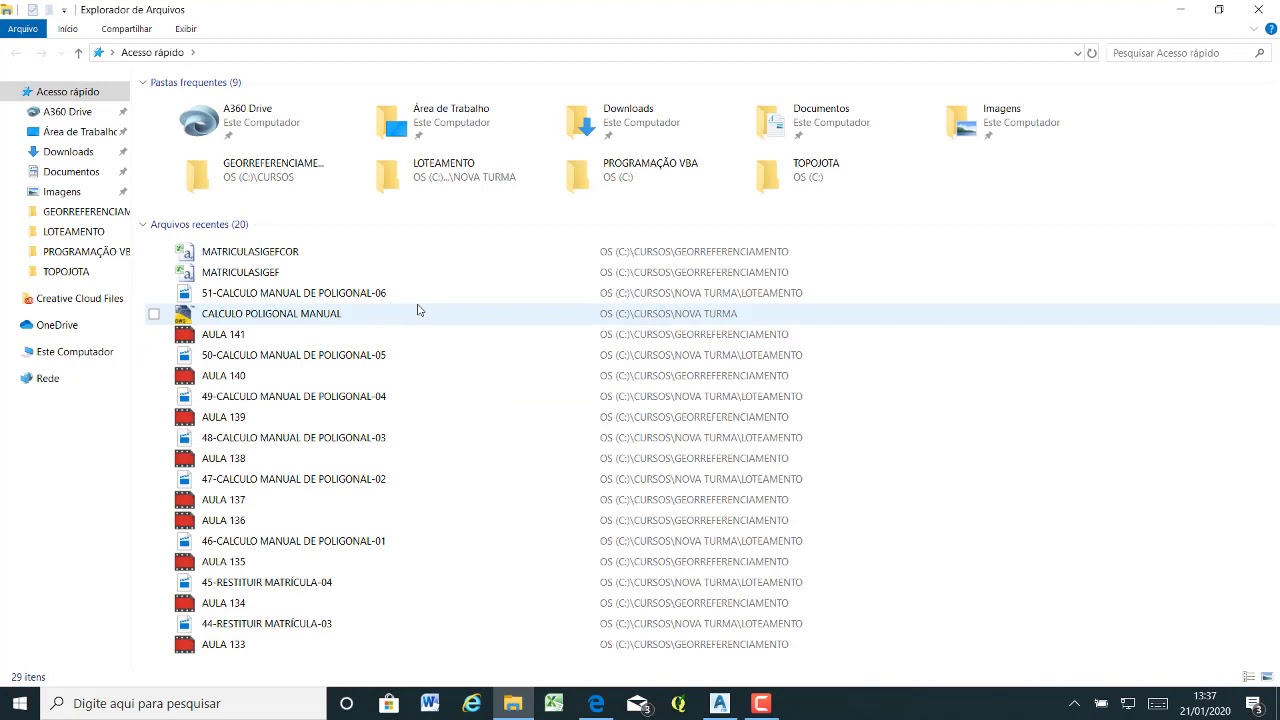Open the Customize Quick Access Toolbar dropdown

64,10
